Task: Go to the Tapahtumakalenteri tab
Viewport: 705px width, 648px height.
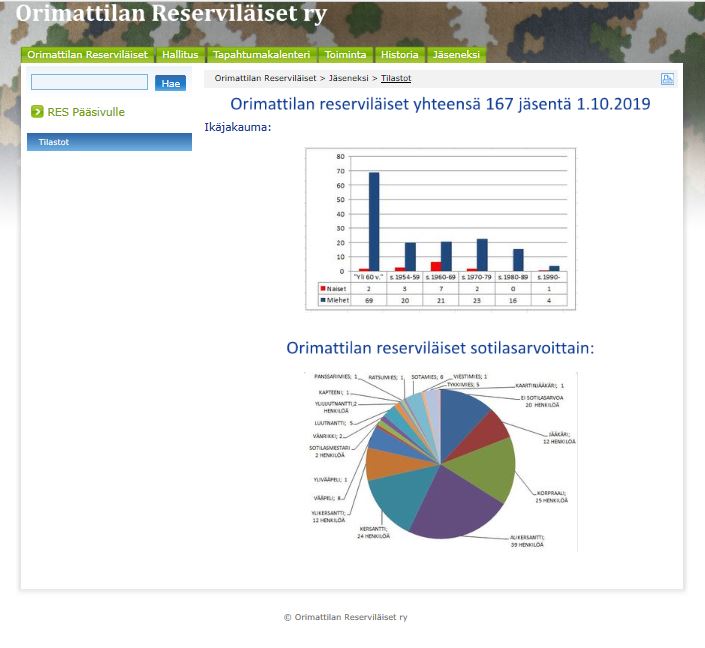Action: (x=261, y=55)
